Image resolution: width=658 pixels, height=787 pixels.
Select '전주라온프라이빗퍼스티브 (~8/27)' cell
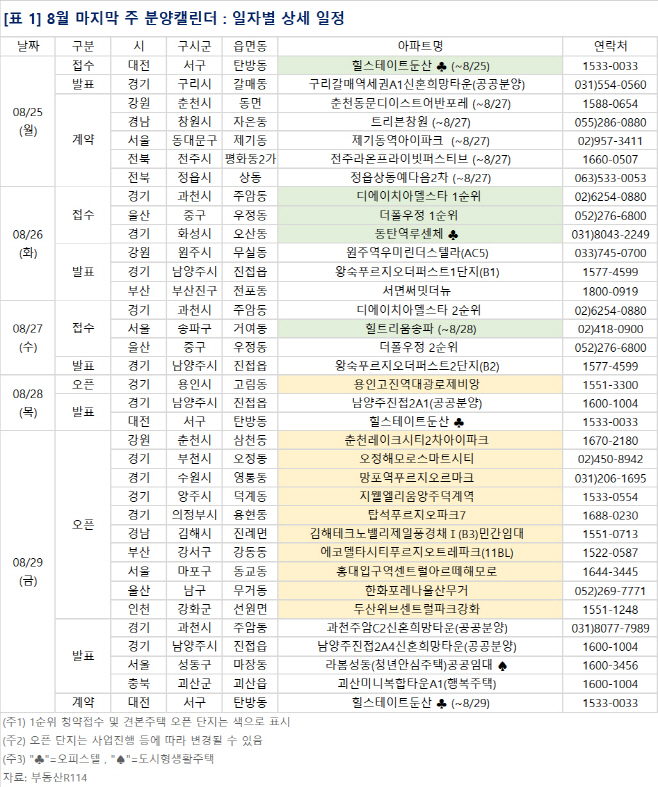coord(420,159)
